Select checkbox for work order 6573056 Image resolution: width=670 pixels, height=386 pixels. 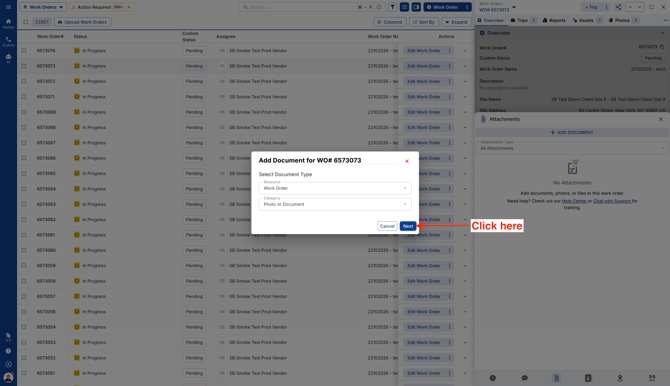[24, 312]
